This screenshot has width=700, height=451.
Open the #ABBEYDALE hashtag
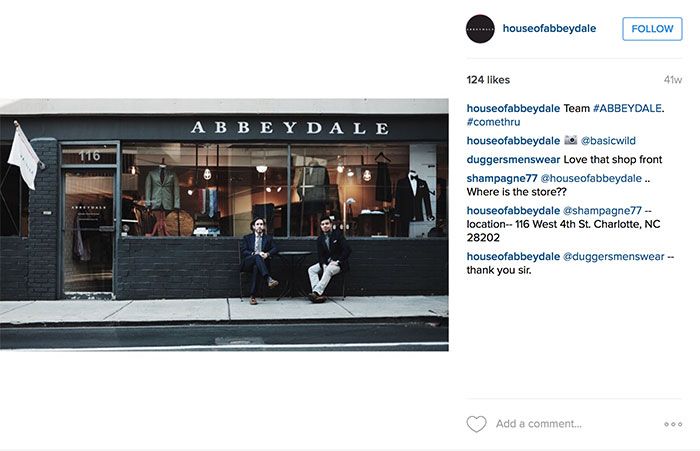[x=627, y=108]
